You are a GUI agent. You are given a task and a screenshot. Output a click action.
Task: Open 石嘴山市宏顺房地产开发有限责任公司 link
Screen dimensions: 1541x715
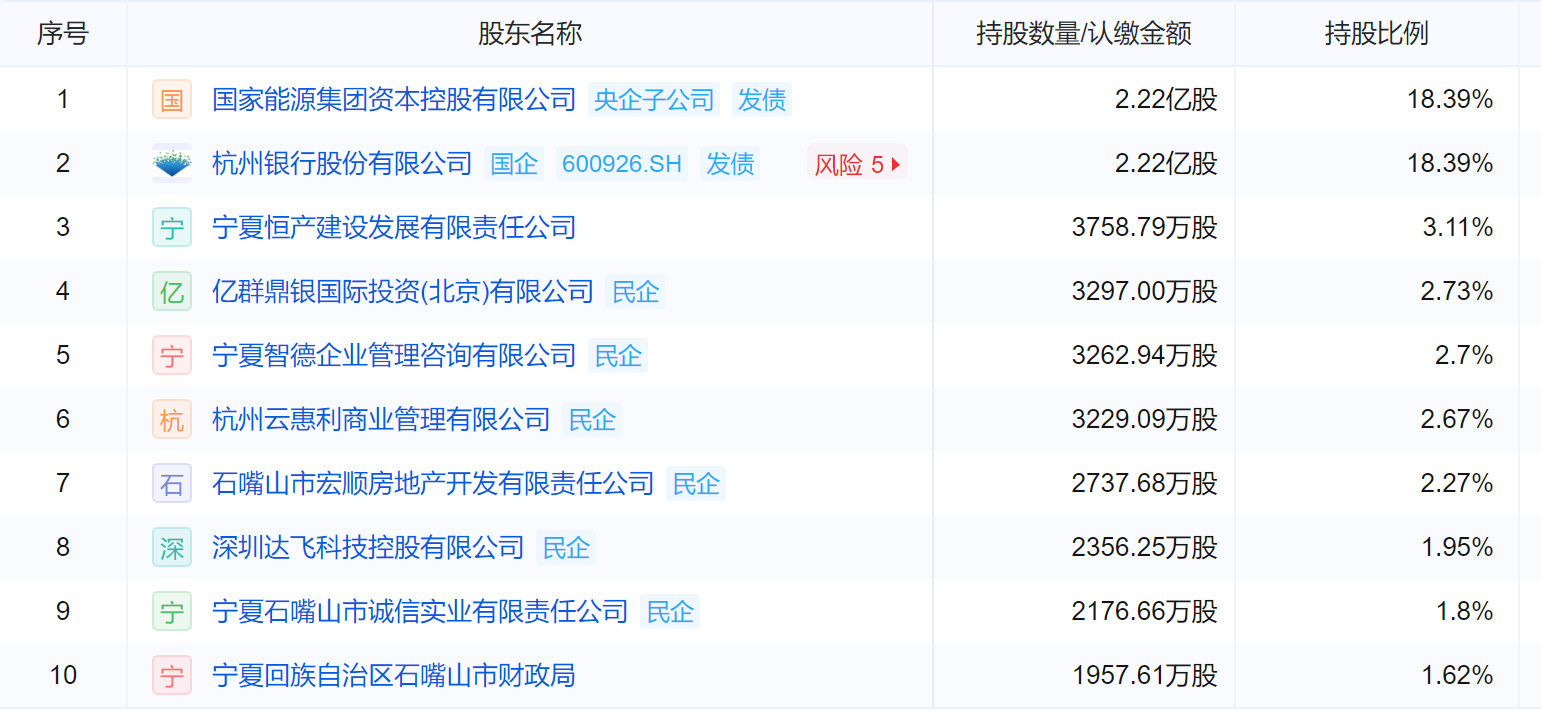tap(433, 483)
